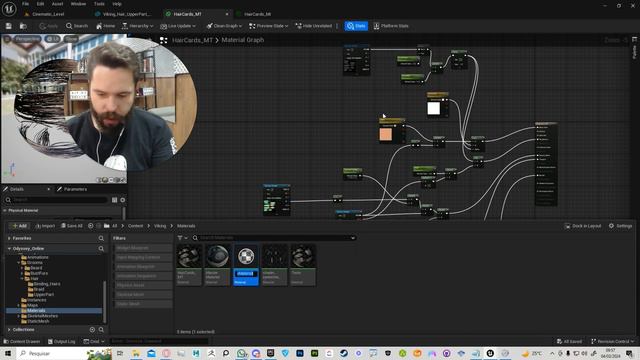The height and width of the screenshot is (360, 640).
Task: Collapse the Odyssey_Online tree root
Action: point(9,249)
